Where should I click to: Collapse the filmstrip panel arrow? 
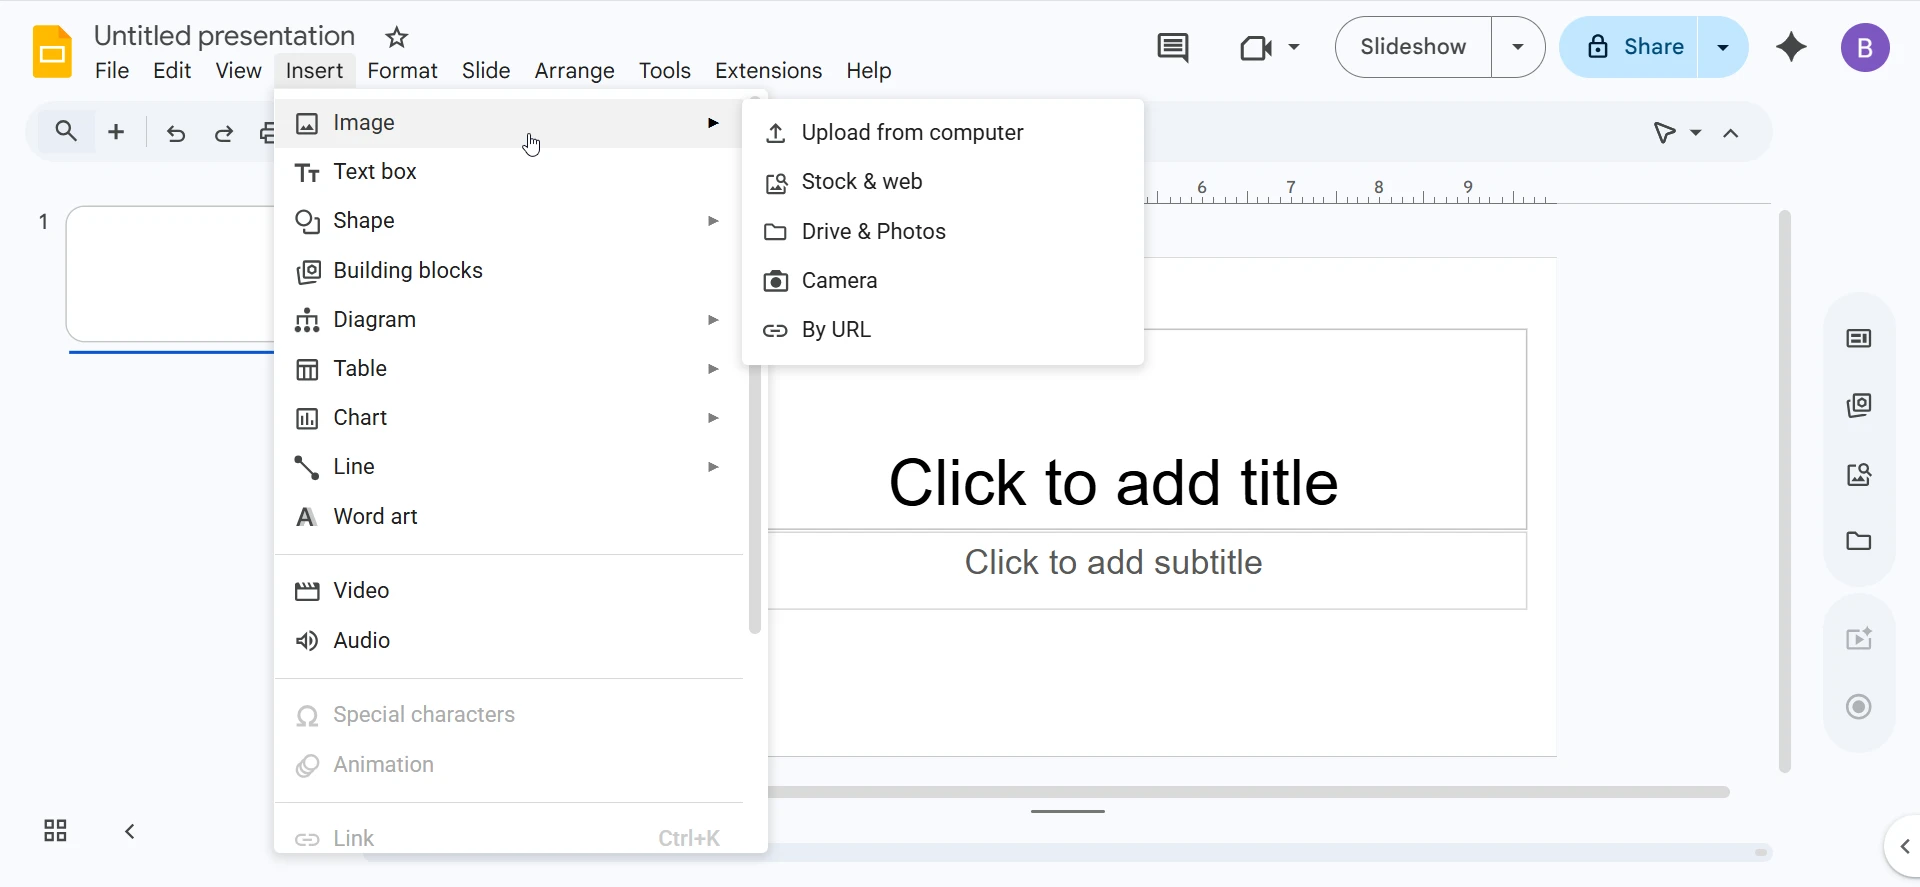(130, 831)
